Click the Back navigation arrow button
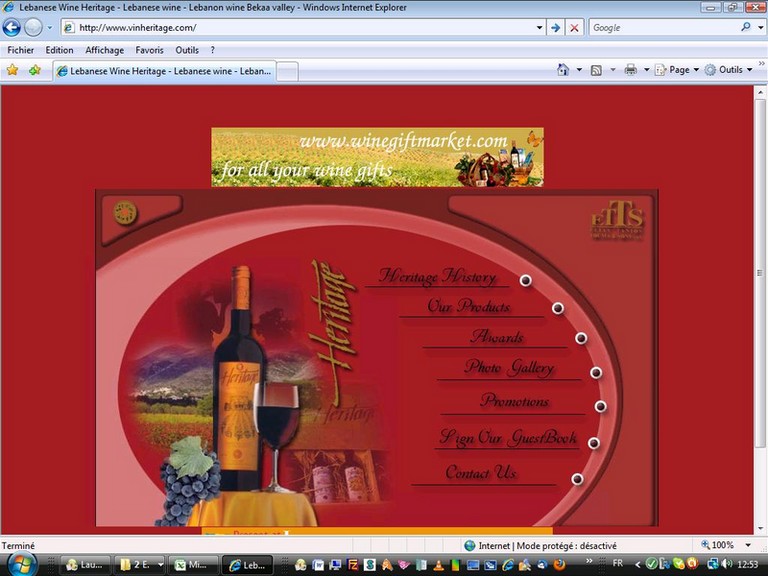The width and height of the screenshot is (768, 576). (12, 28)
